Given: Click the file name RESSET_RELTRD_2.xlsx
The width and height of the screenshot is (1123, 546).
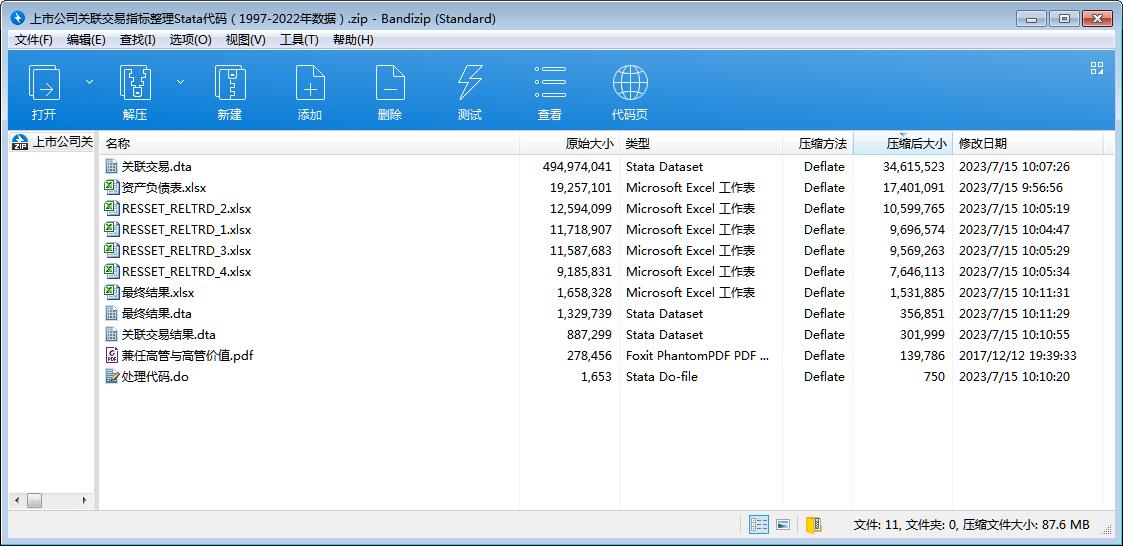Looking at the screenshot, I should click(x=187, y=209).
